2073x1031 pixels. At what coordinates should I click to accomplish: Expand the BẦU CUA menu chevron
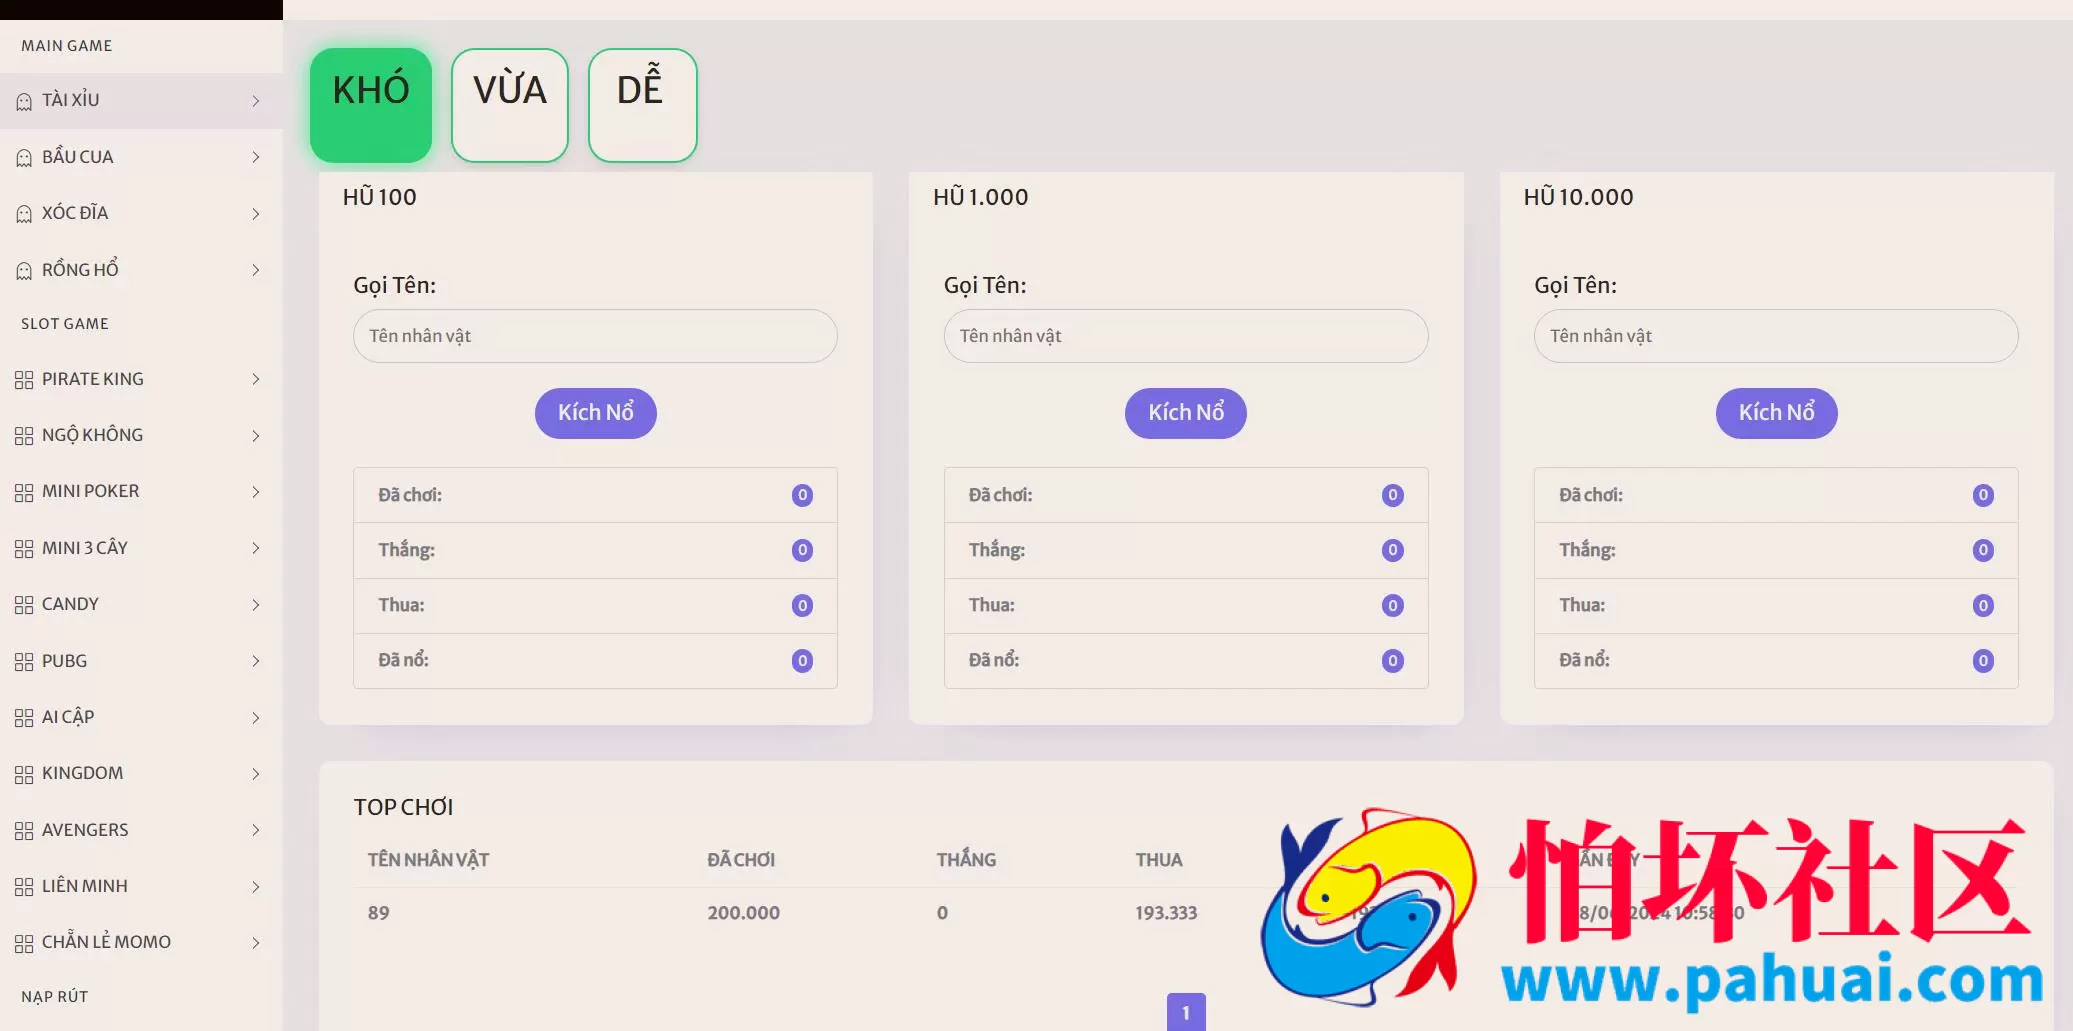[x=256, y=157]
